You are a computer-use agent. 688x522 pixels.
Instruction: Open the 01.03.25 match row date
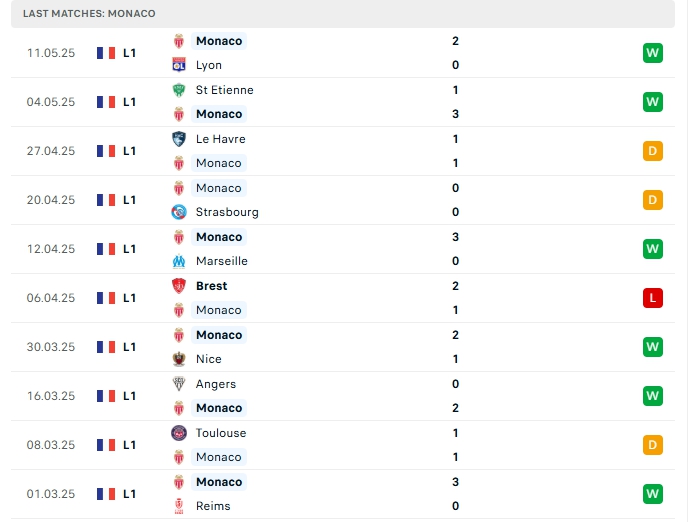pyautogui.click(x=51, y=494)
